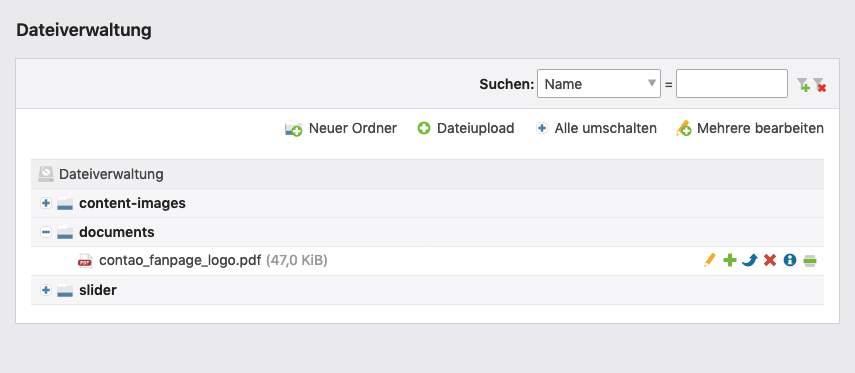Open the contao_fanpage_logo.pdf file name

click(x=180, y=261)
